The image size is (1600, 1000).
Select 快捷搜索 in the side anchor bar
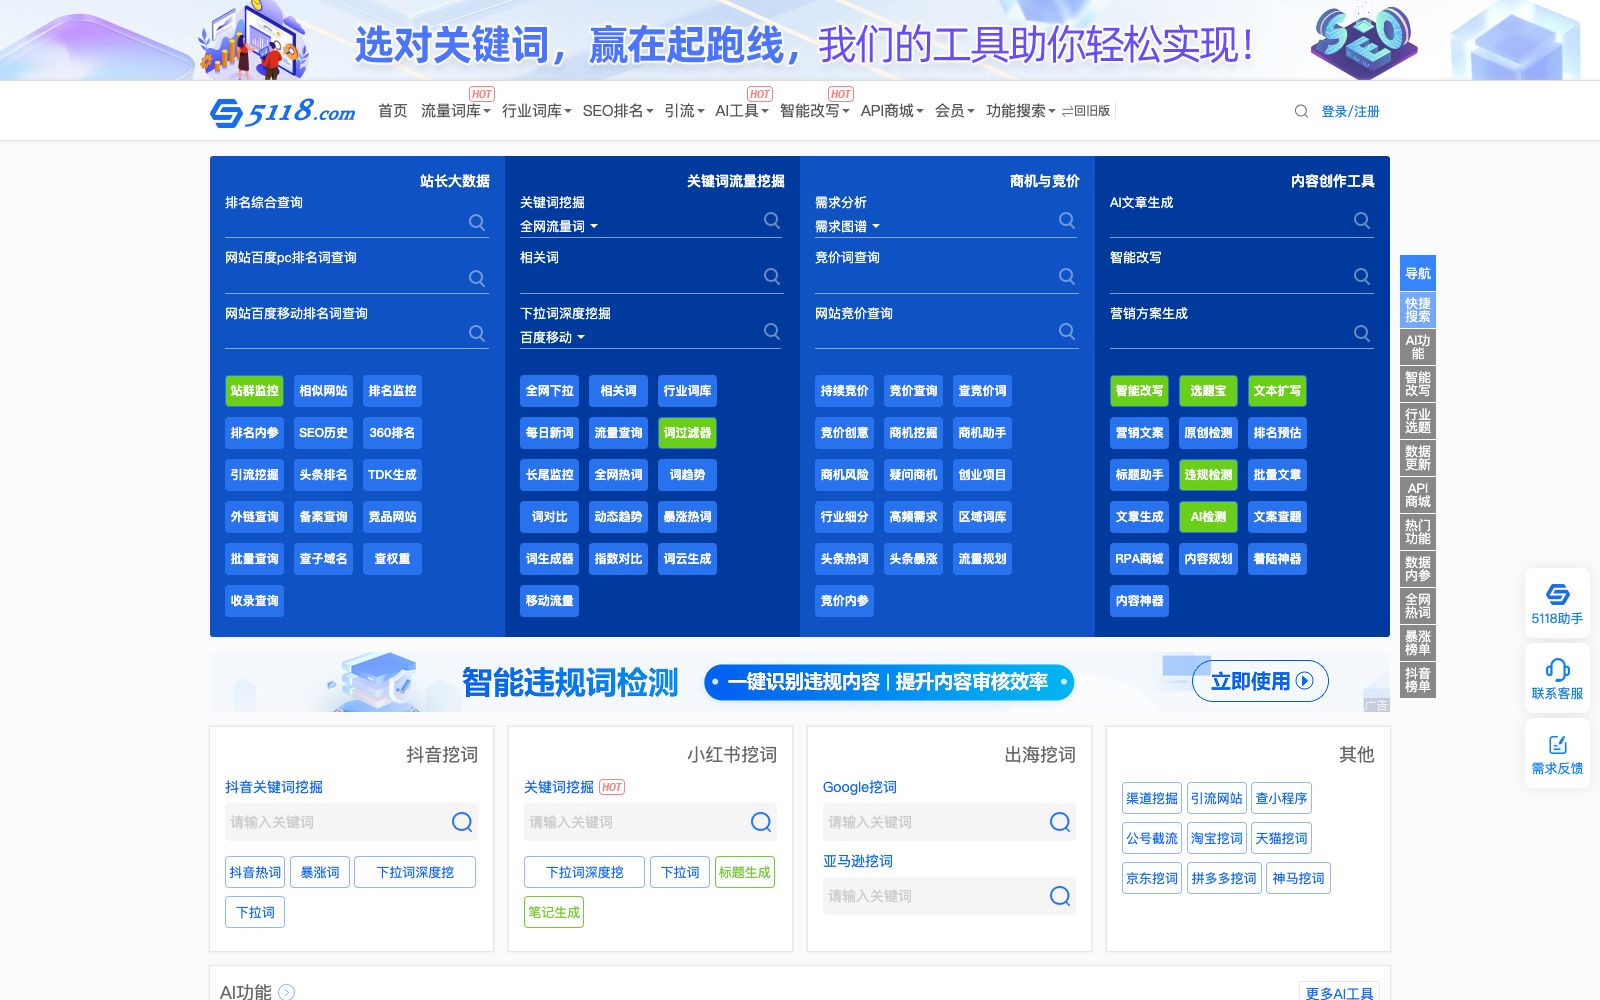(x=1418, y=310)
